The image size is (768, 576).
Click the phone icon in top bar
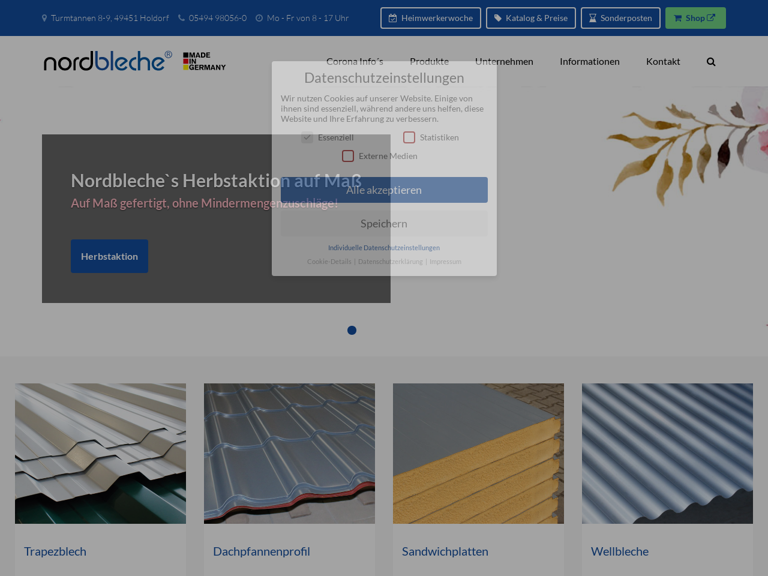pyautogui.click(x=181, y=18)
